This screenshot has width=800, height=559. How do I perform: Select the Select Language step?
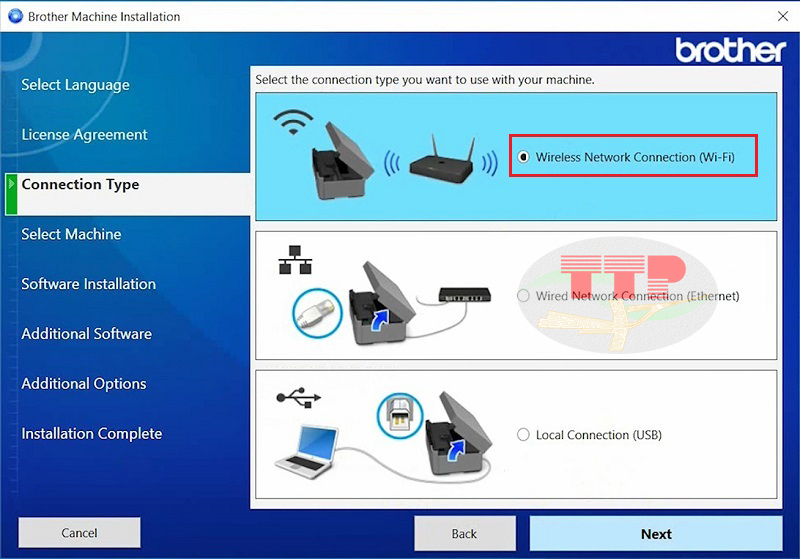tap(76, 85)
